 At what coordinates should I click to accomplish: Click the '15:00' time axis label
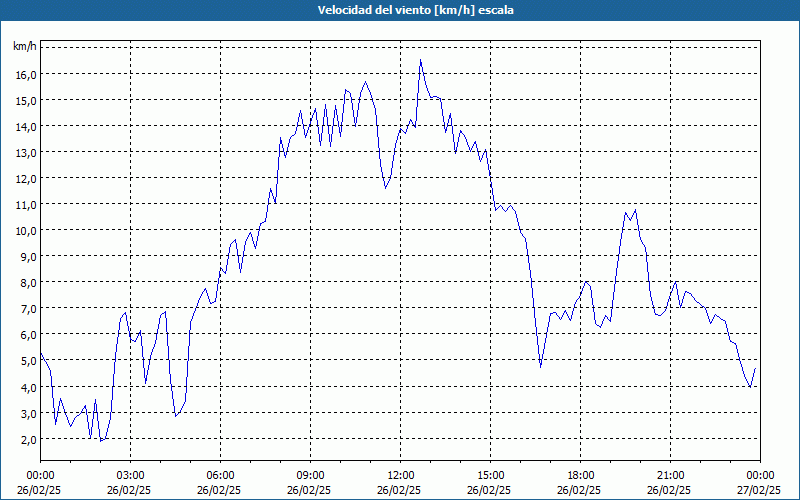click(x=490, y=476)
